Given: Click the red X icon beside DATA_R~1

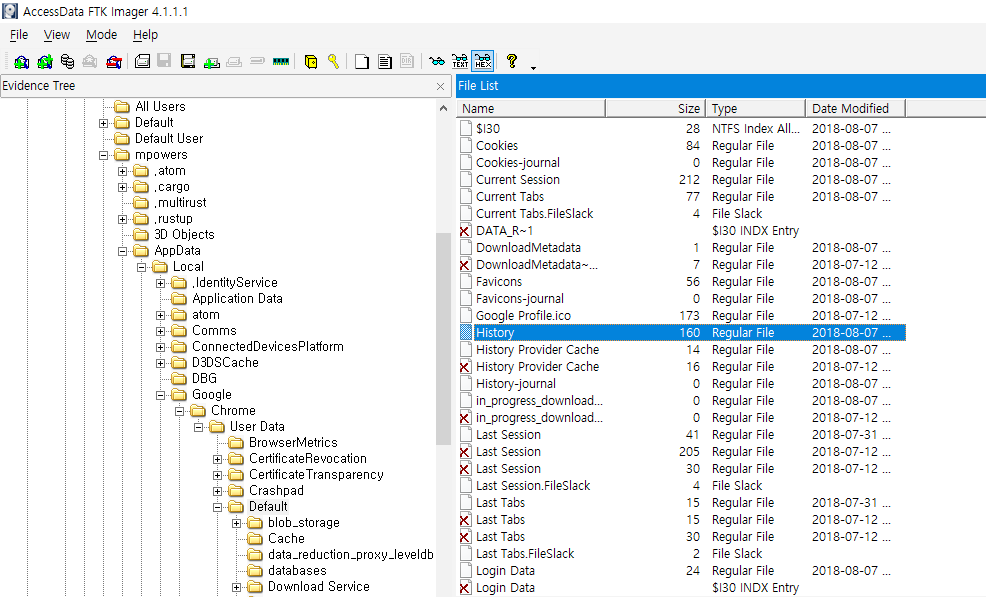Looking at the screenshot, I should (465, 231).
